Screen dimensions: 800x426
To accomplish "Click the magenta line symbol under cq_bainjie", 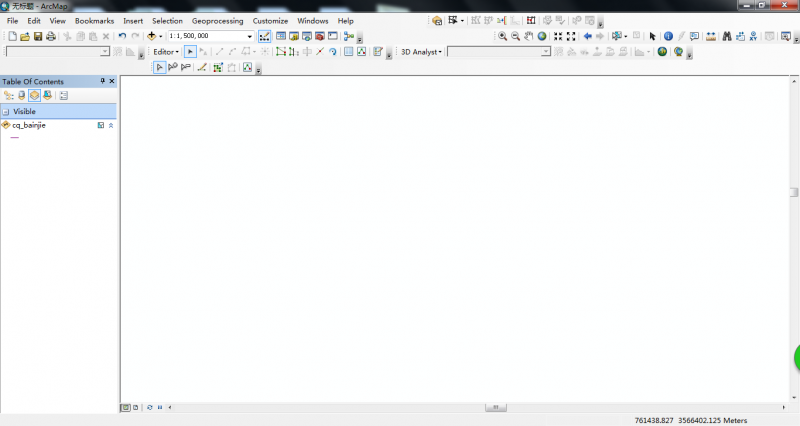I will click(x=14, y=137).
